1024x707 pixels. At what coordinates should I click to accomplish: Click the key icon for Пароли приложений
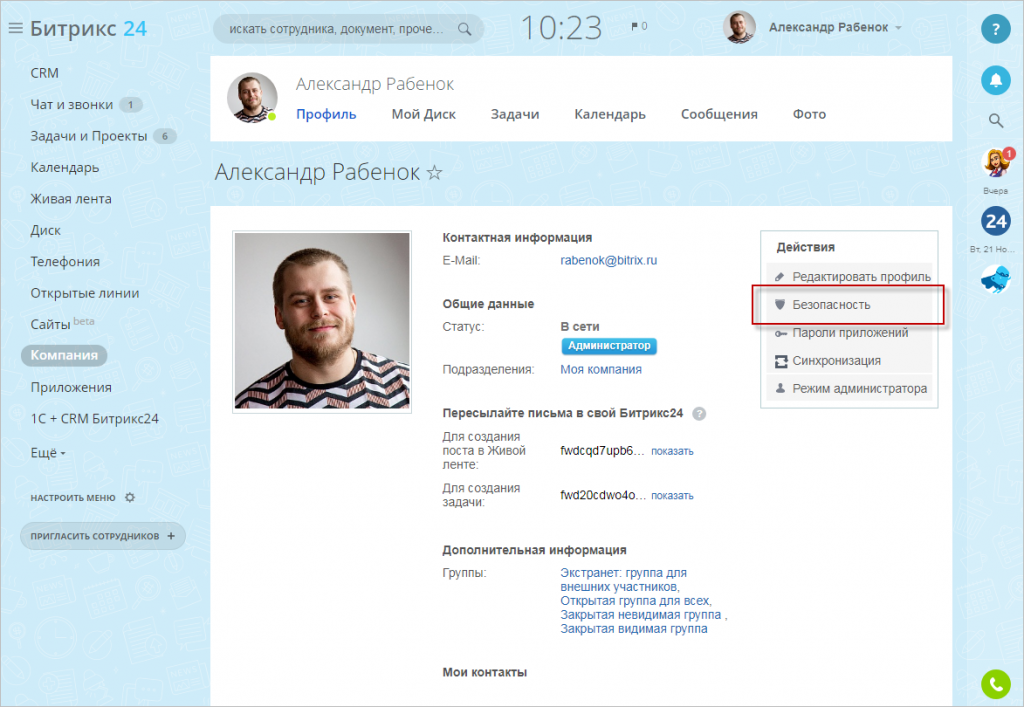click(x=780, y=334)
